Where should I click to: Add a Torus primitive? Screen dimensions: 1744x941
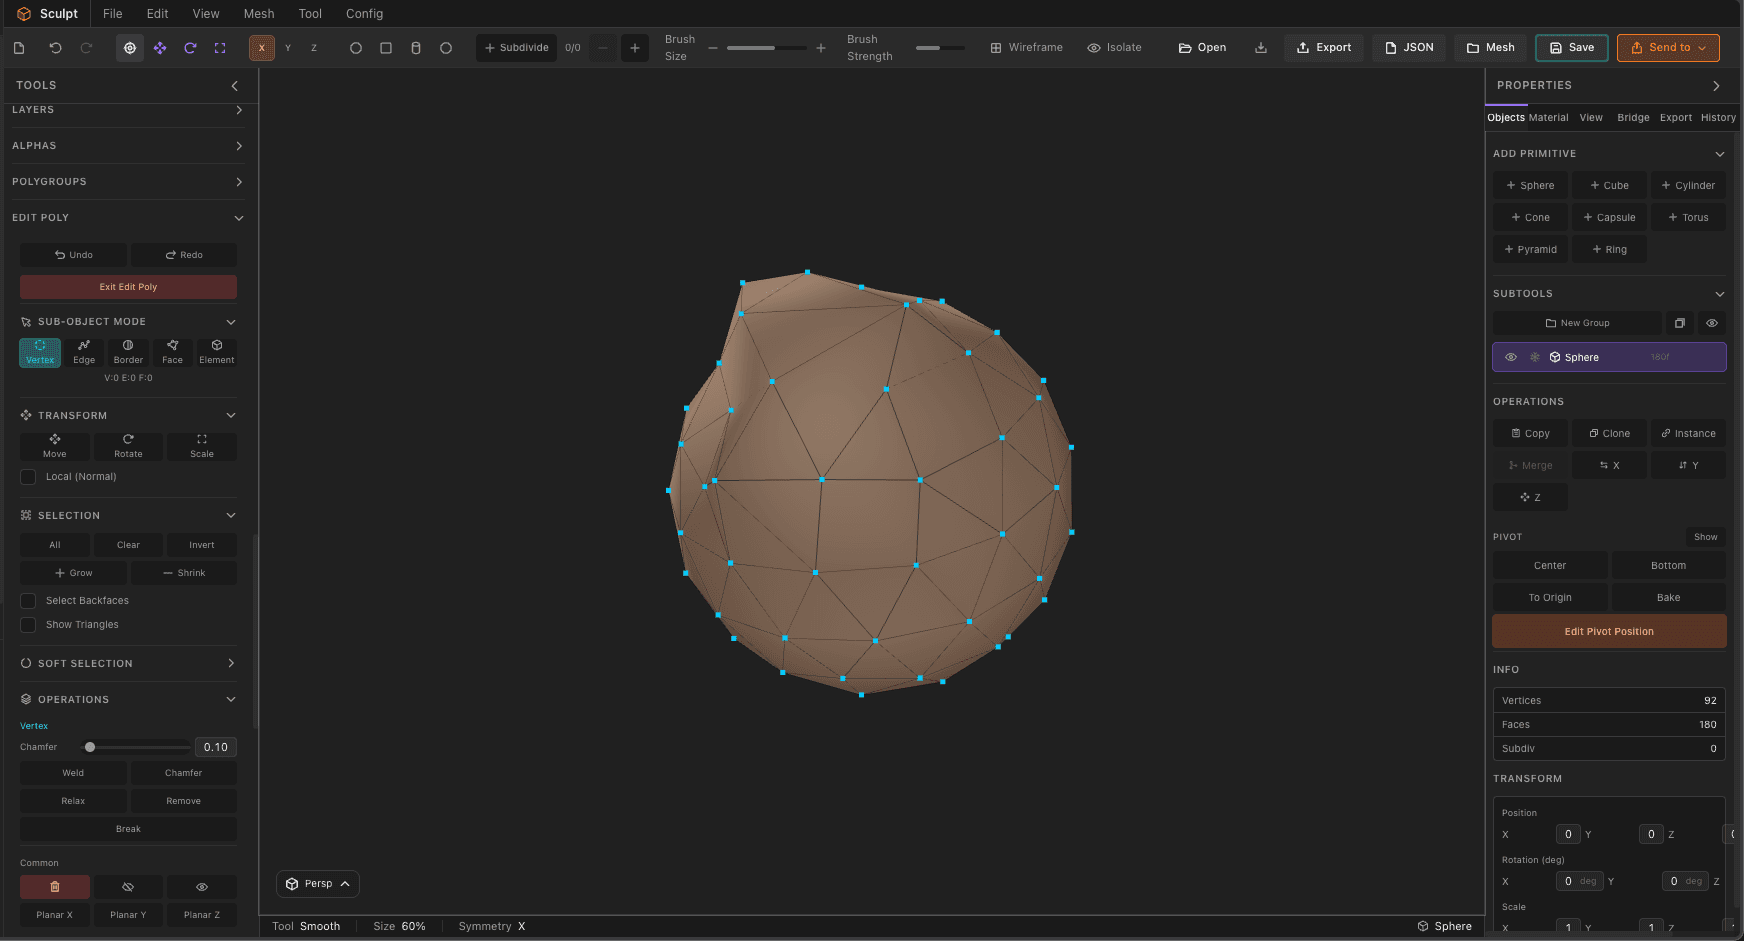[1688, 218]
